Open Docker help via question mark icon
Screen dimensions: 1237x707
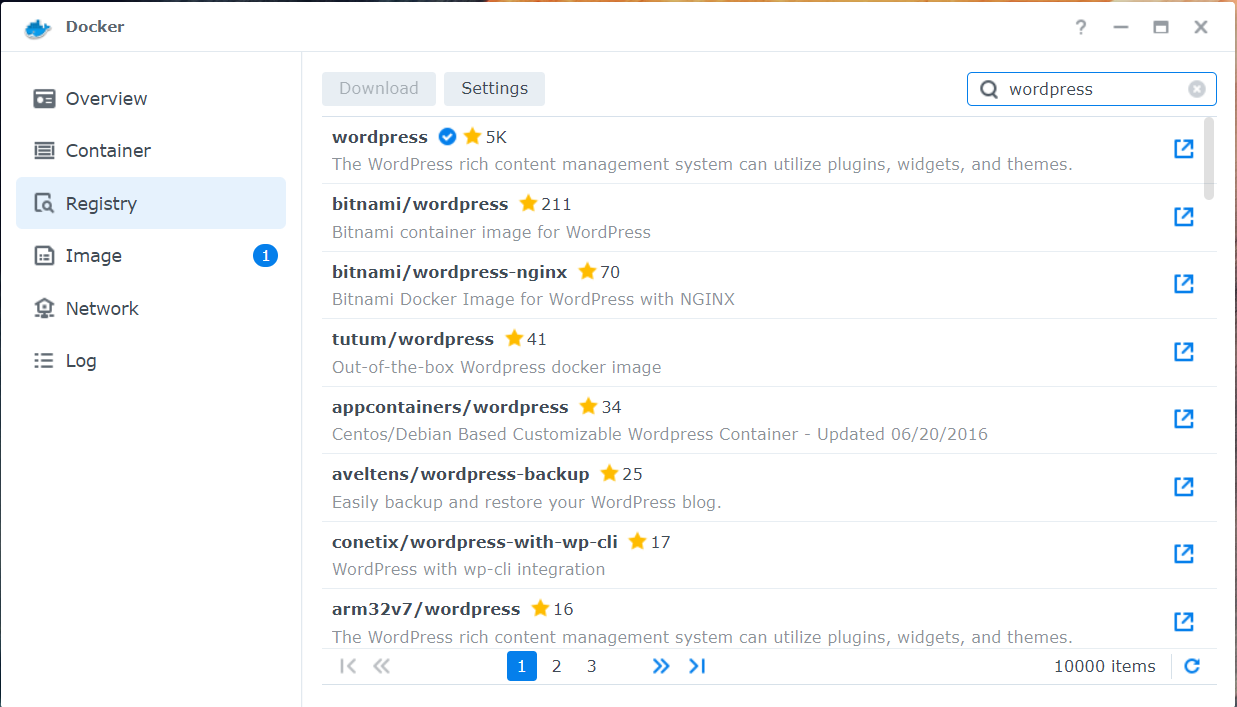(1081, 27)
